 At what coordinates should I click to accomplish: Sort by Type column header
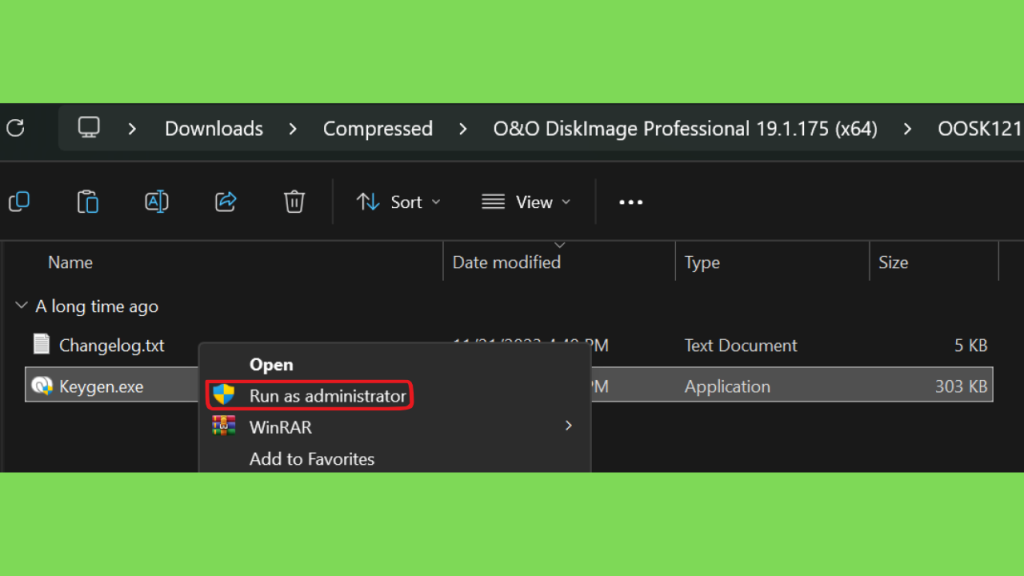coord(702,263)
